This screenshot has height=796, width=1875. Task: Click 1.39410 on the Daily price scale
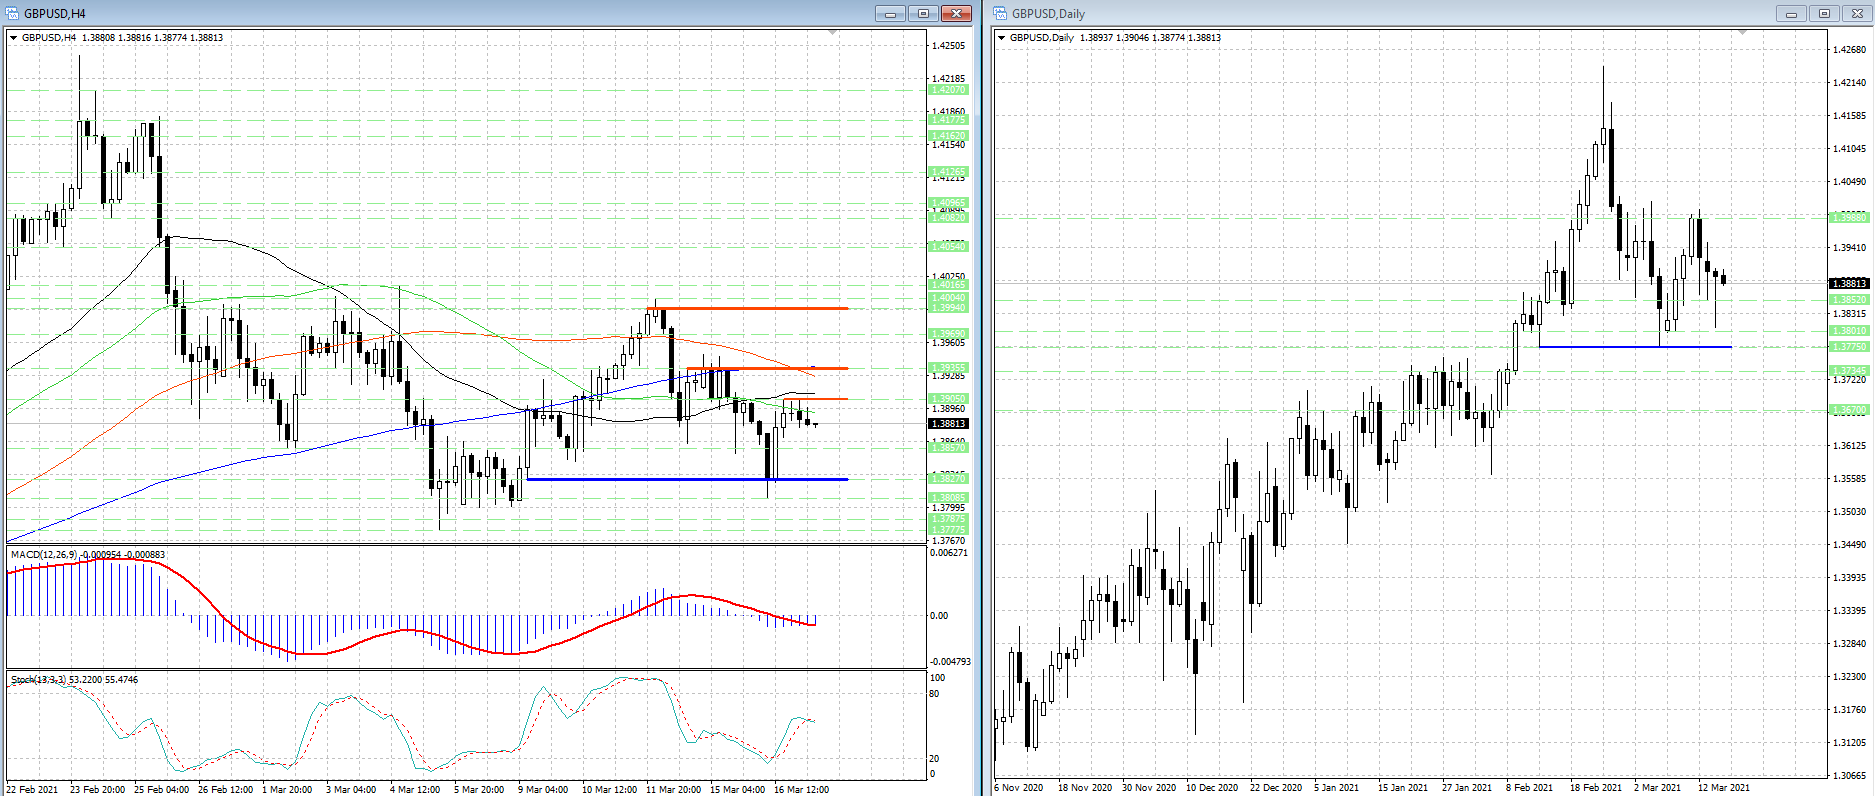click(1849, 248)
